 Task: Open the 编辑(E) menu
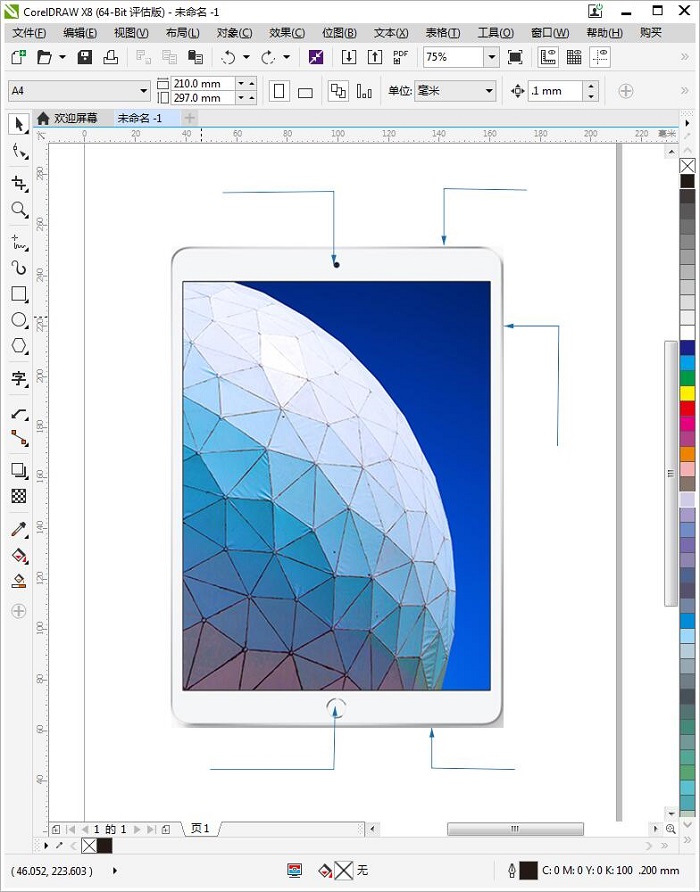coord(80,33)
